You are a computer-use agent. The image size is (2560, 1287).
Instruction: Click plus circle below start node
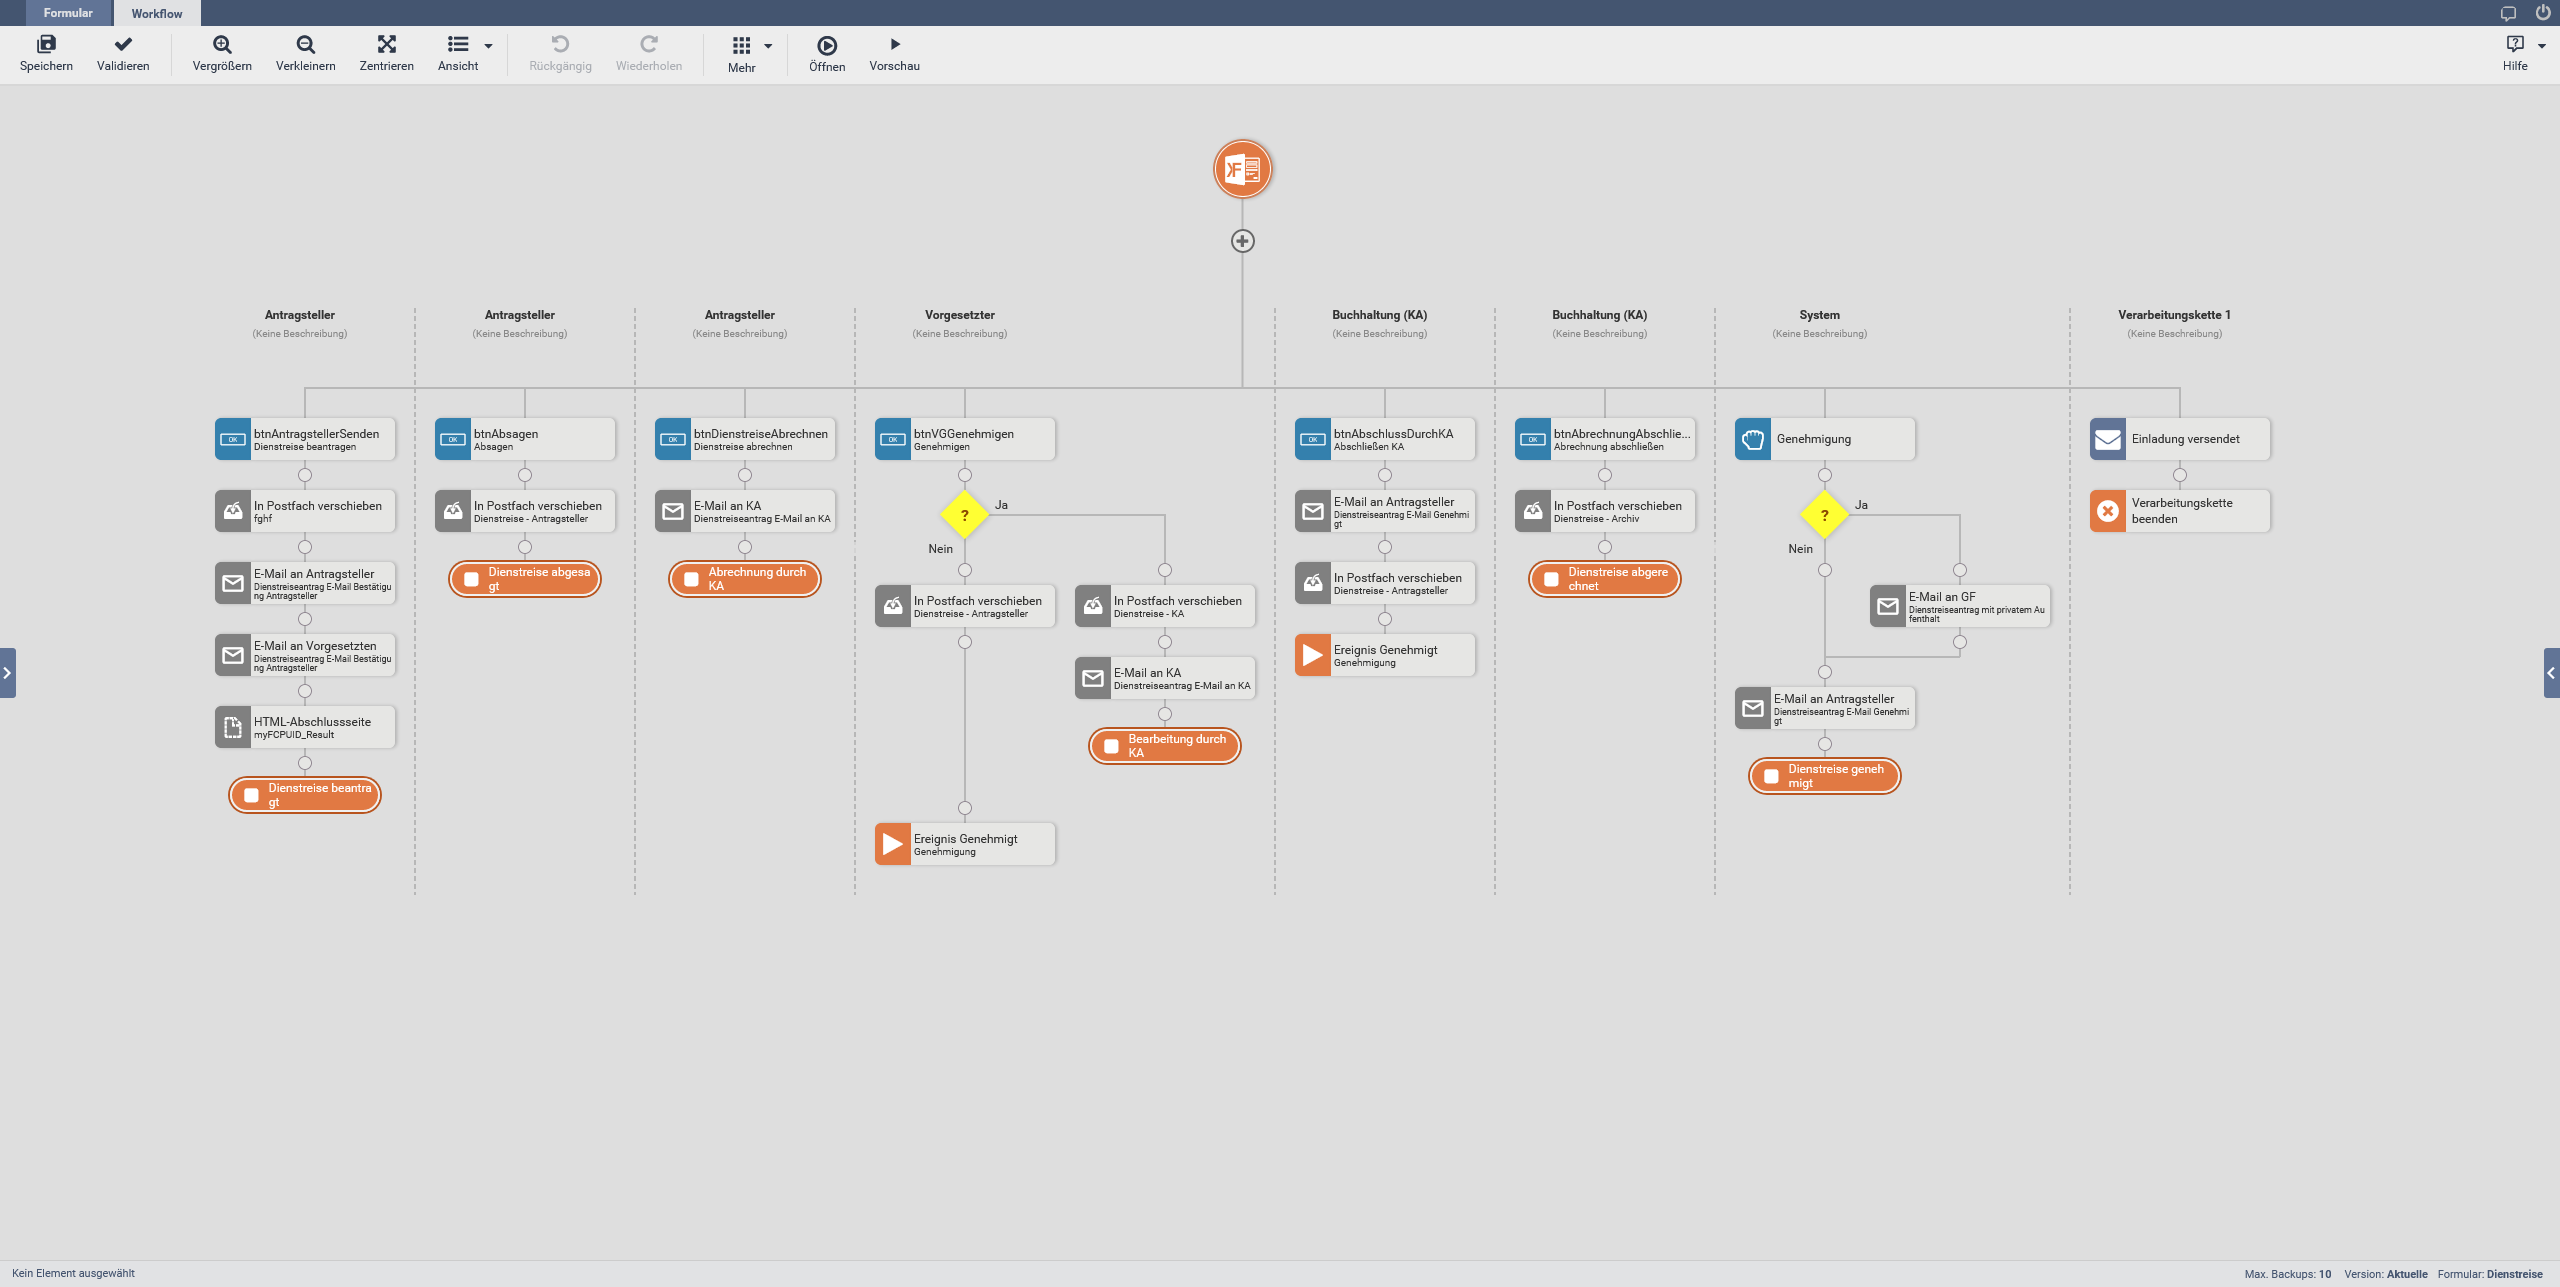1242,241
